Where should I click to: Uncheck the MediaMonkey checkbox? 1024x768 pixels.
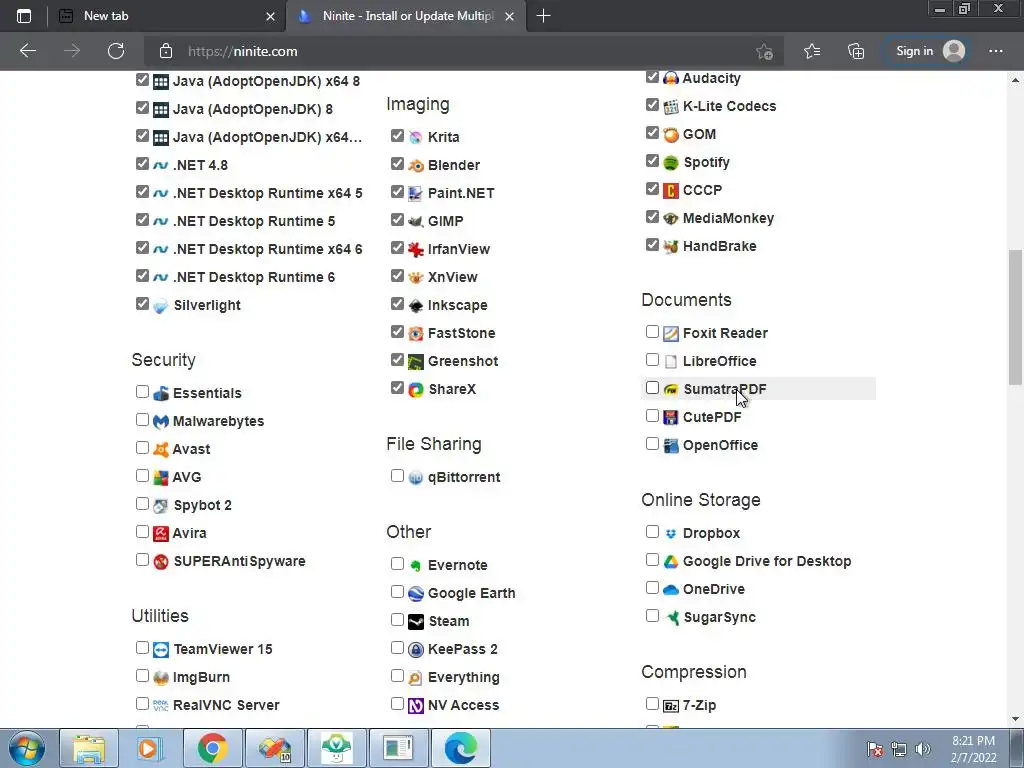point(652,217)
